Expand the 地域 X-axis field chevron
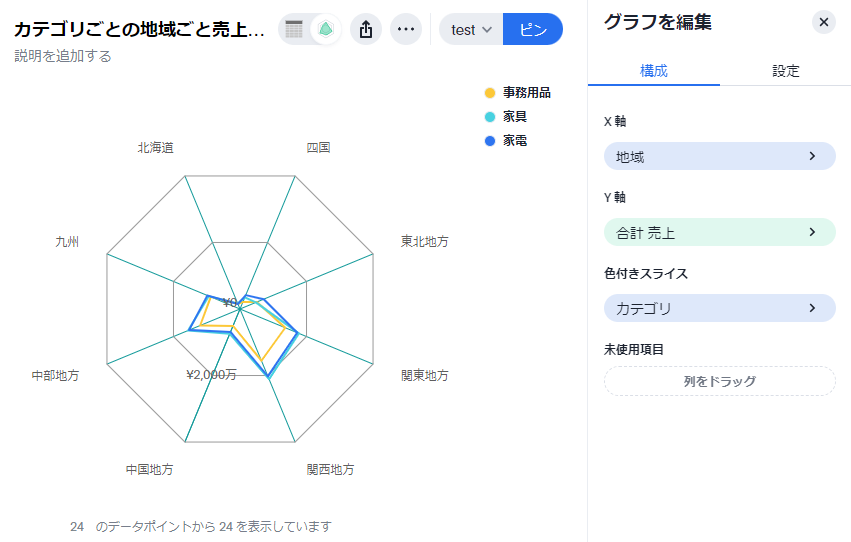This screenshot has height=542, width=851. (812, 156)
